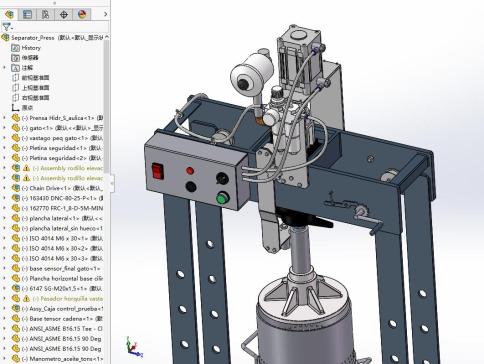This screenshot has width=484, height=364.
Task: Select the plancha lateral<1> row text
Action: click(62, 218)
